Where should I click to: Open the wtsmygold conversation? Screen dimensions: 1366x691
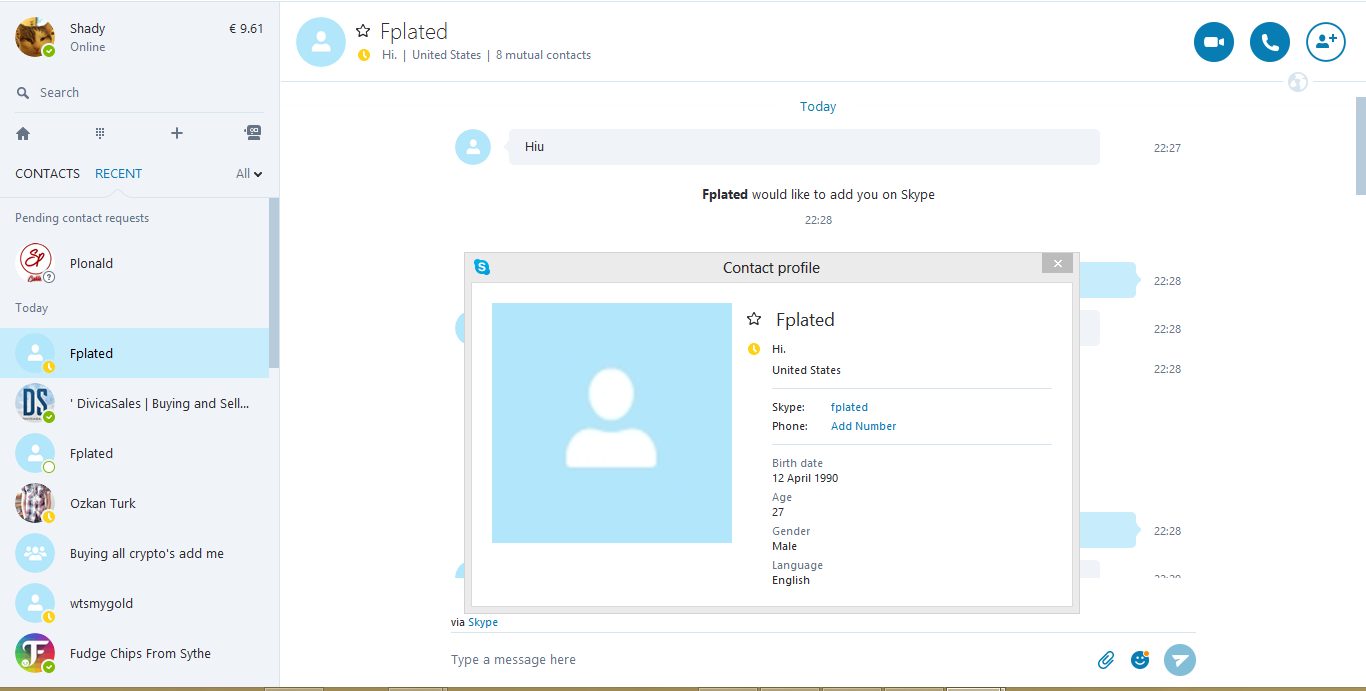tap(134, 603)
